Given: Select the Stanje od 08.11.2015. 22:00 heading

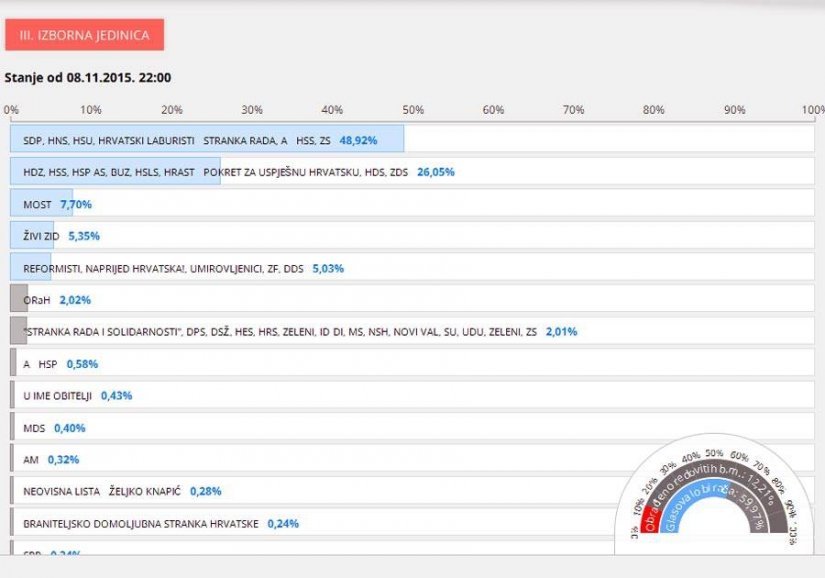Looking at the screenshot, I should [88, 78].
